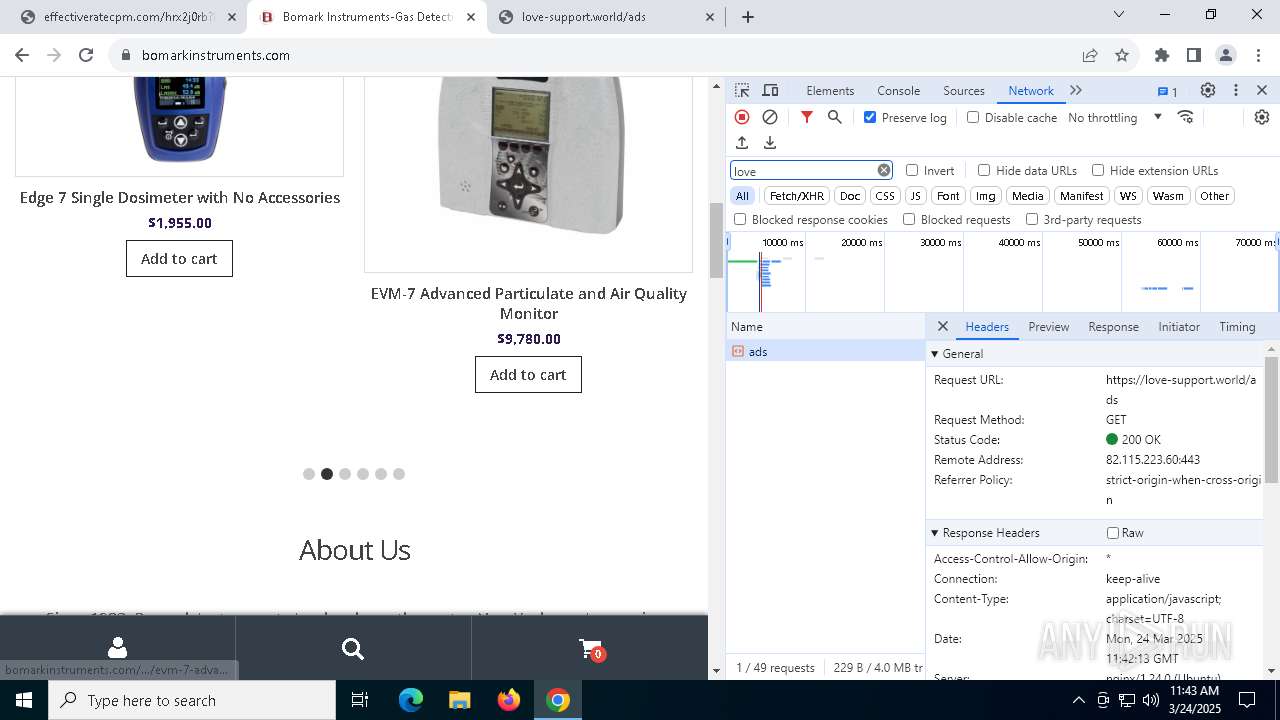Click the import HAR upload icon
The height and width of the screenshot is (720, 1280).
(x=742, y=143)
